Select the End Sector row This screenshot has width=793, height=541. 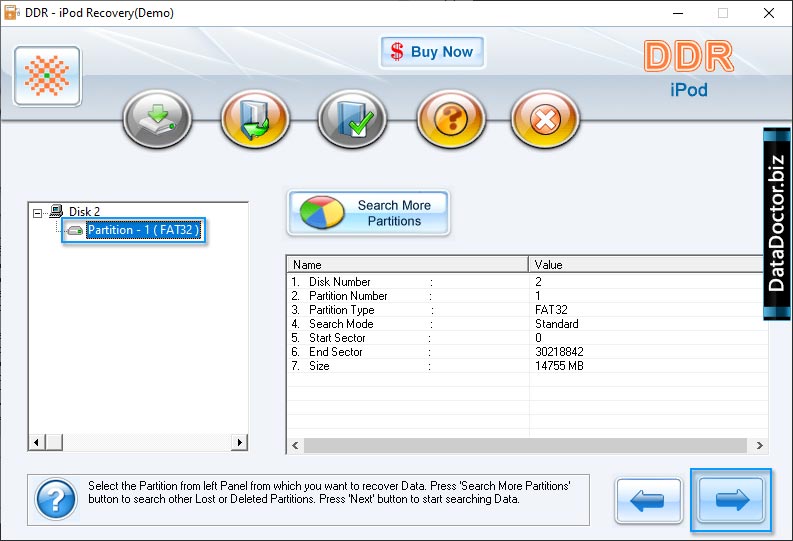(527, 352)
